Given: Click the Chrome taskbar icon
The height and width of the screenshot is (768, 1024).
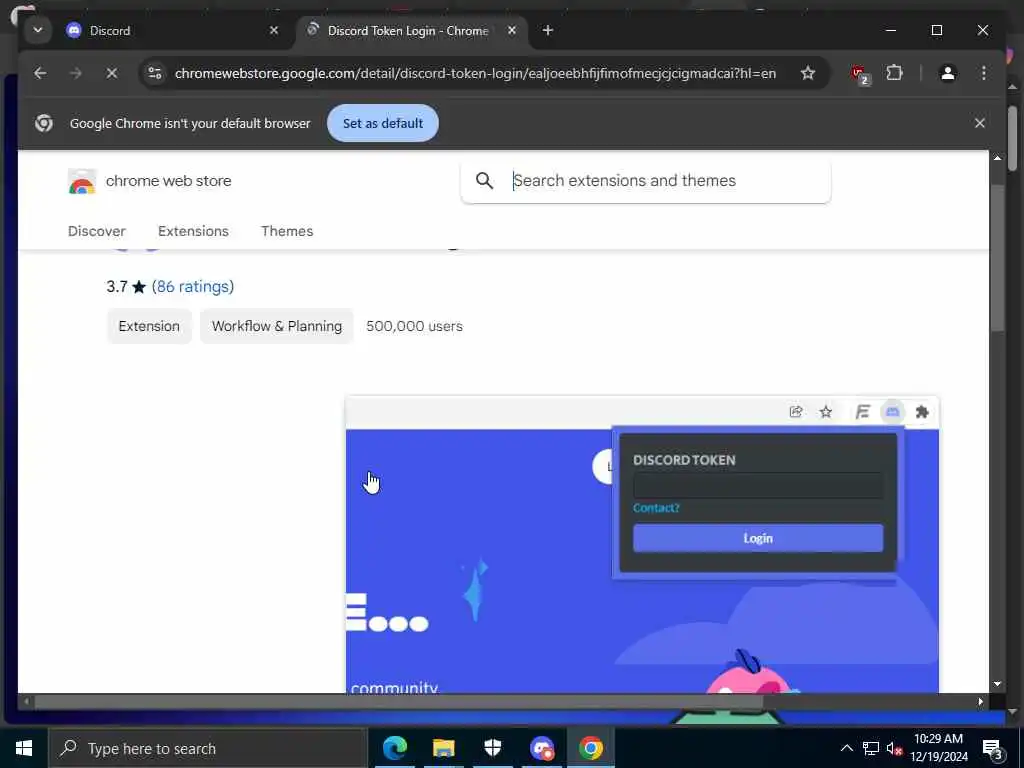Looking at the screenshot, I should pyautogui.click(x=591, y=748).
